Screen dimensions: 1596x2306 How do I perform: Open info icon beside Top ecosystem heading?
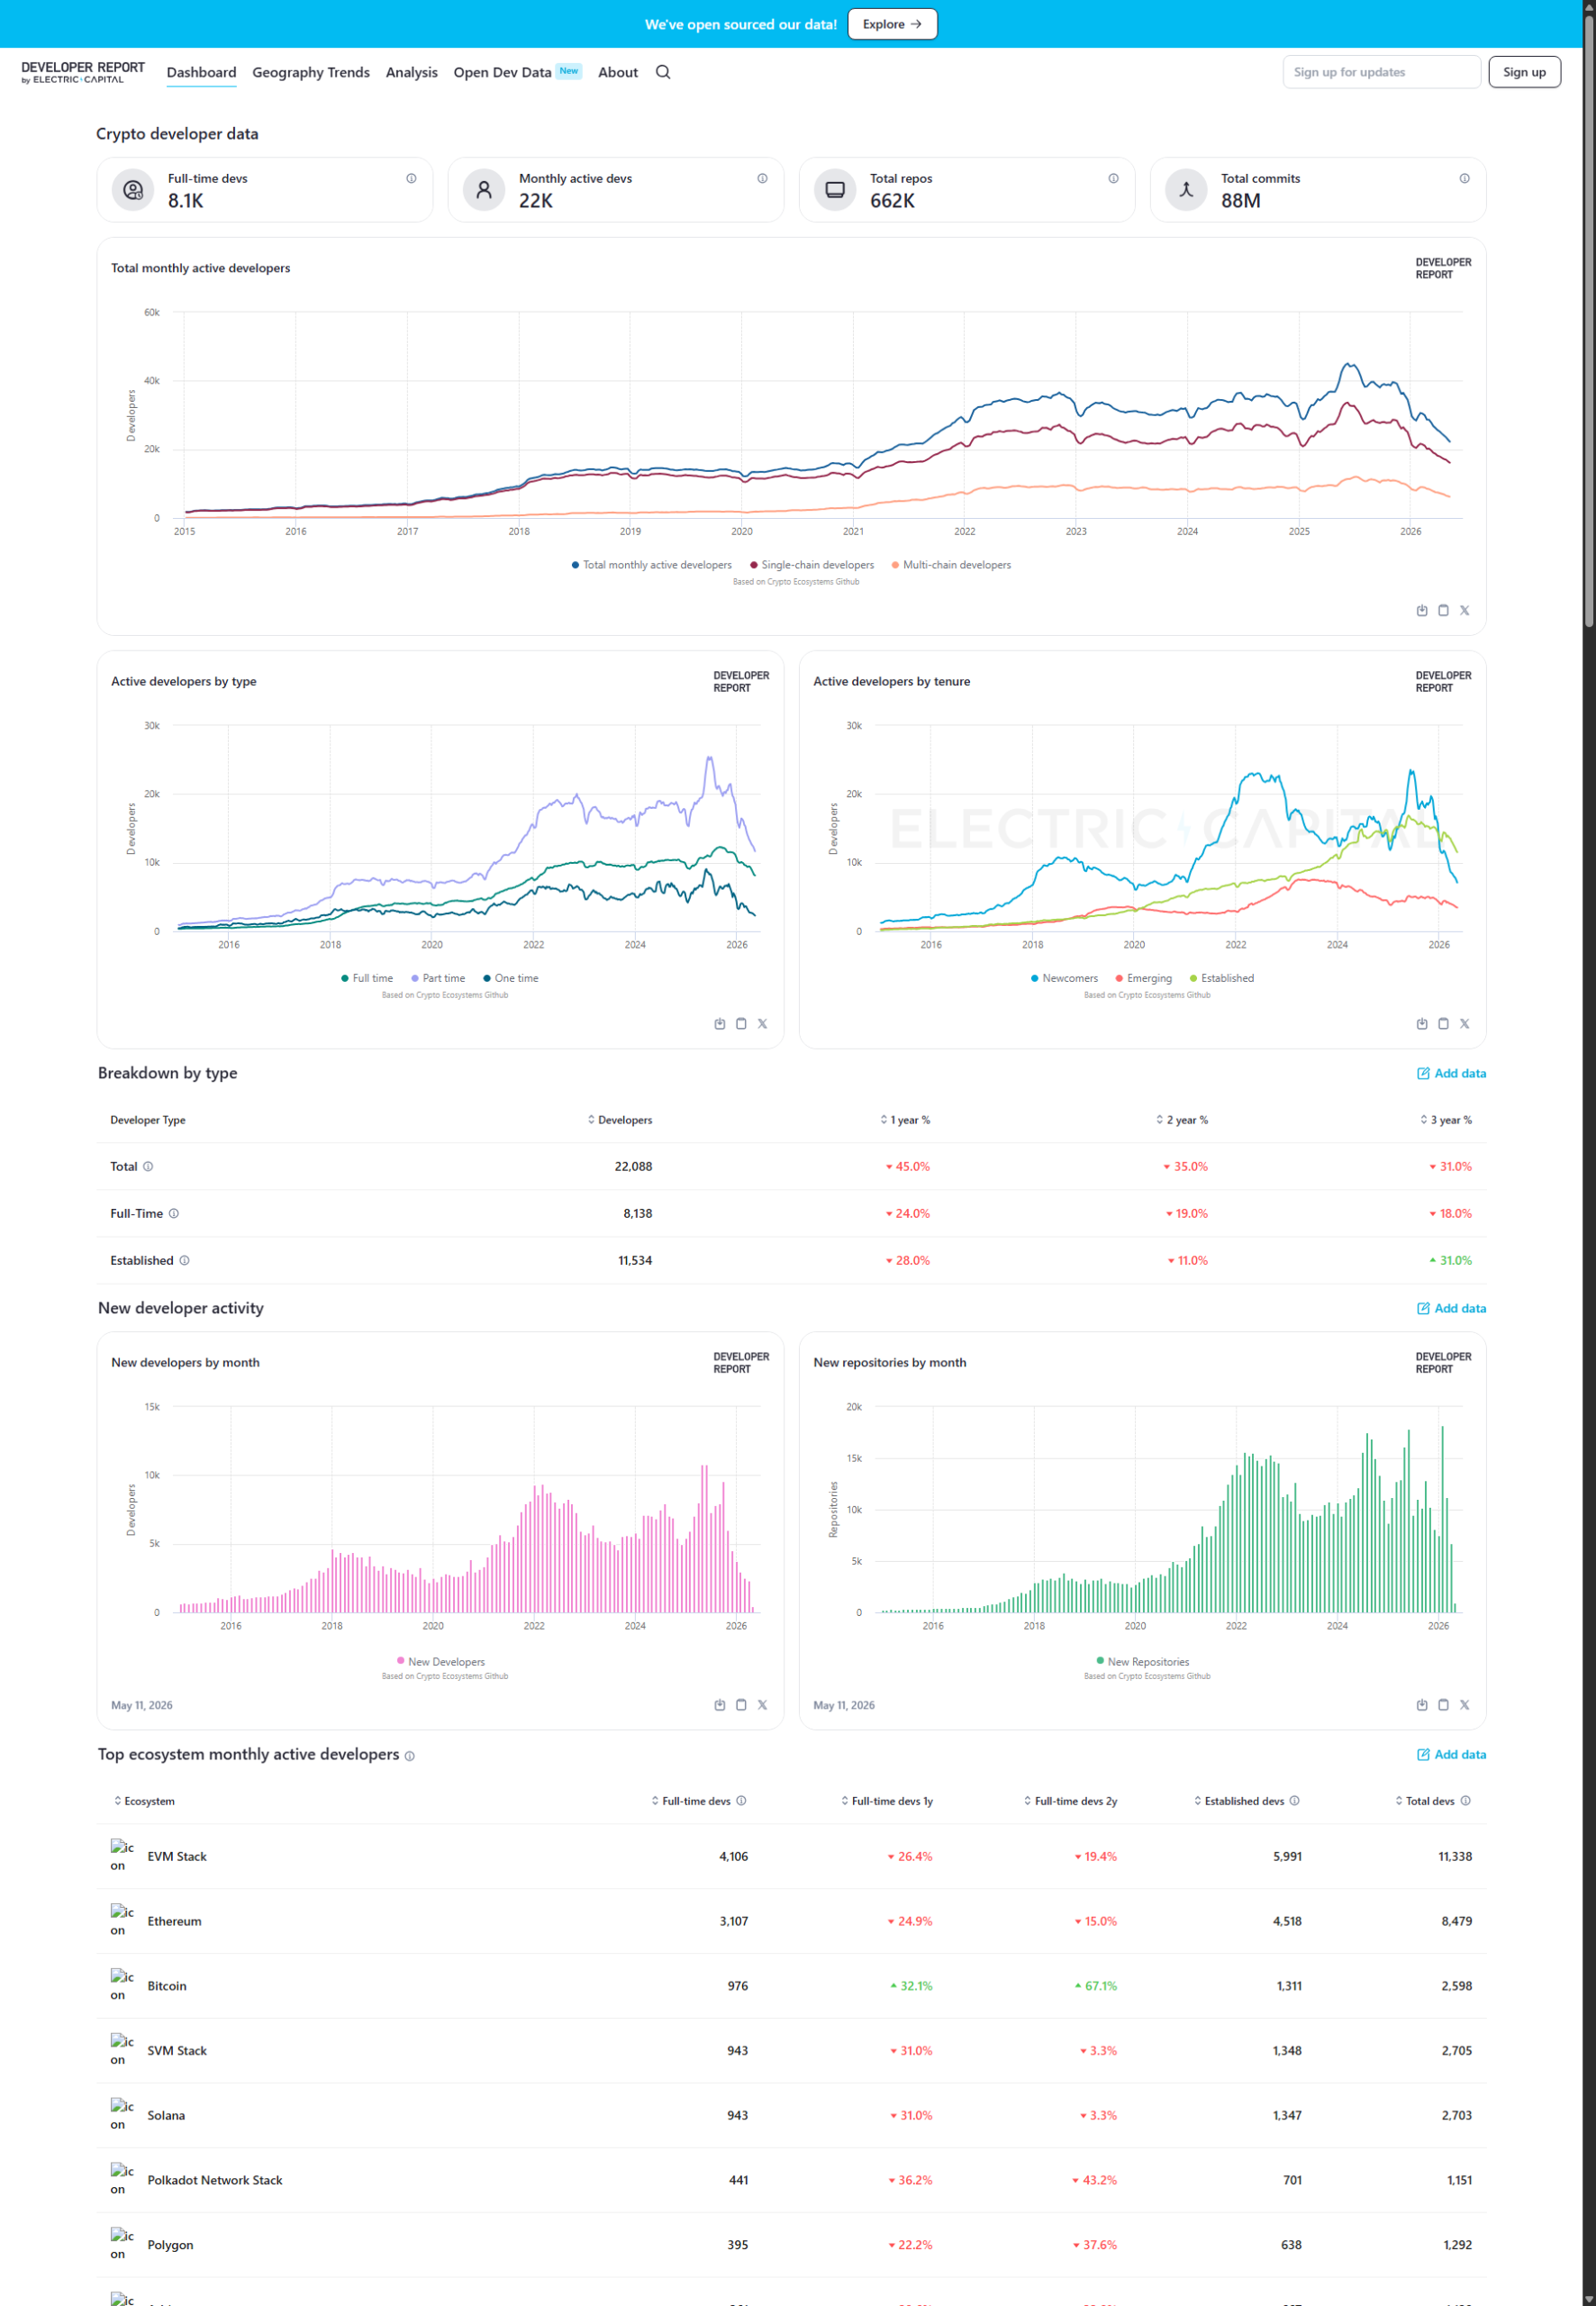[410, 1756]
